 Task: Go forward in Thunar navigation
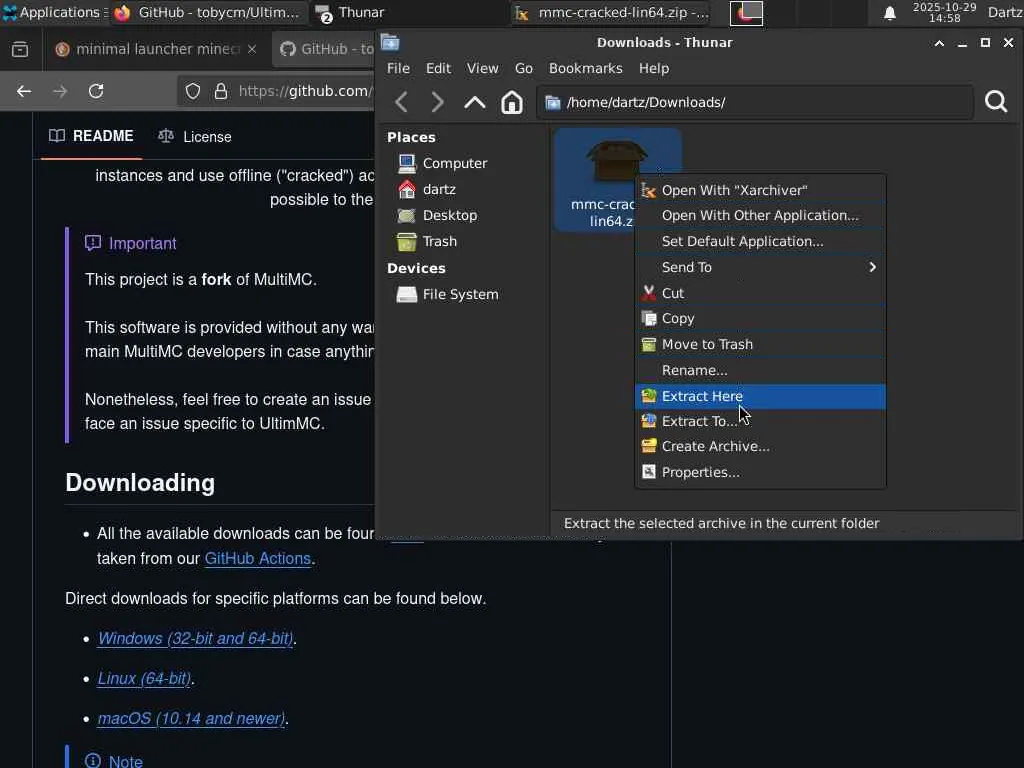(438, 103)
